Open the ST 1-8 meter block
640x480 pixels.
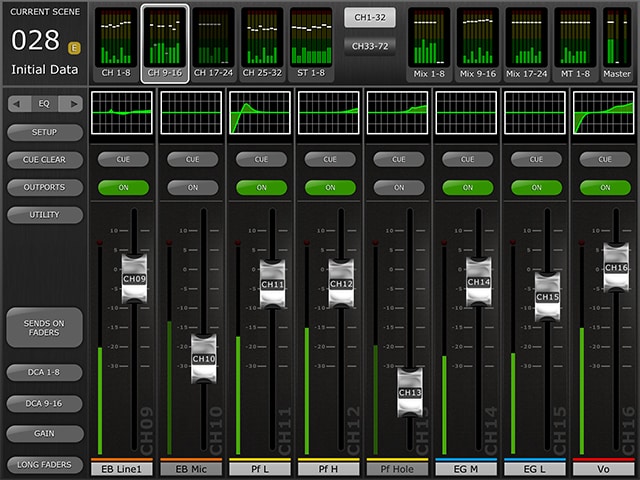(311, 42)
